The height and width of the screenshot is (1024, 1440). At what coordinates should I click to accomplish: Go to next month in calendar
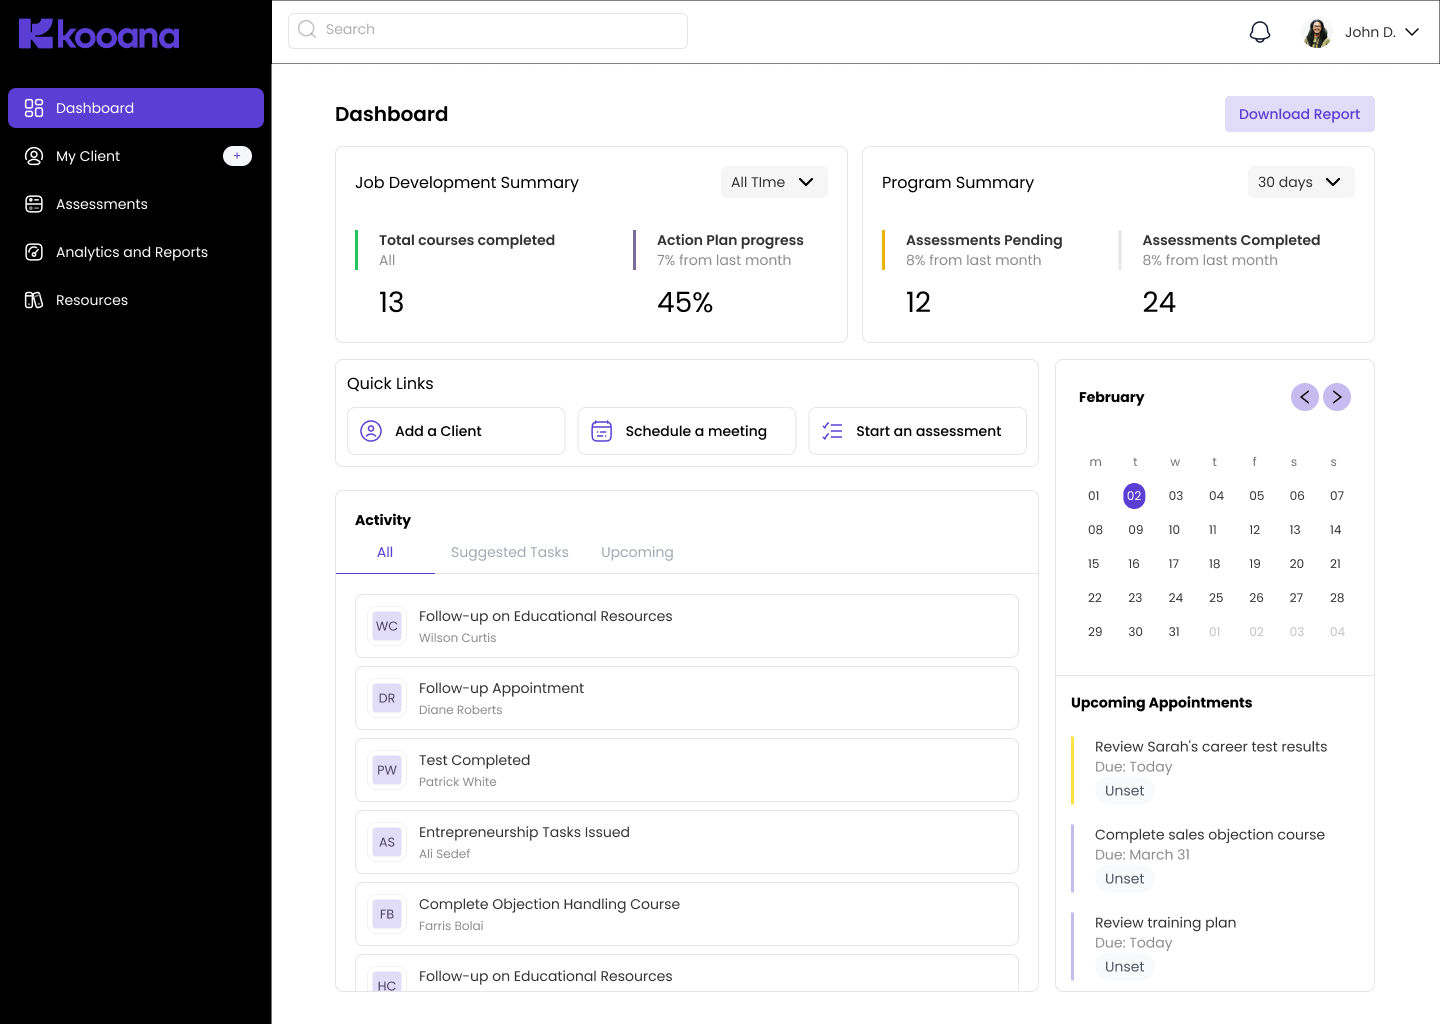1337,397
